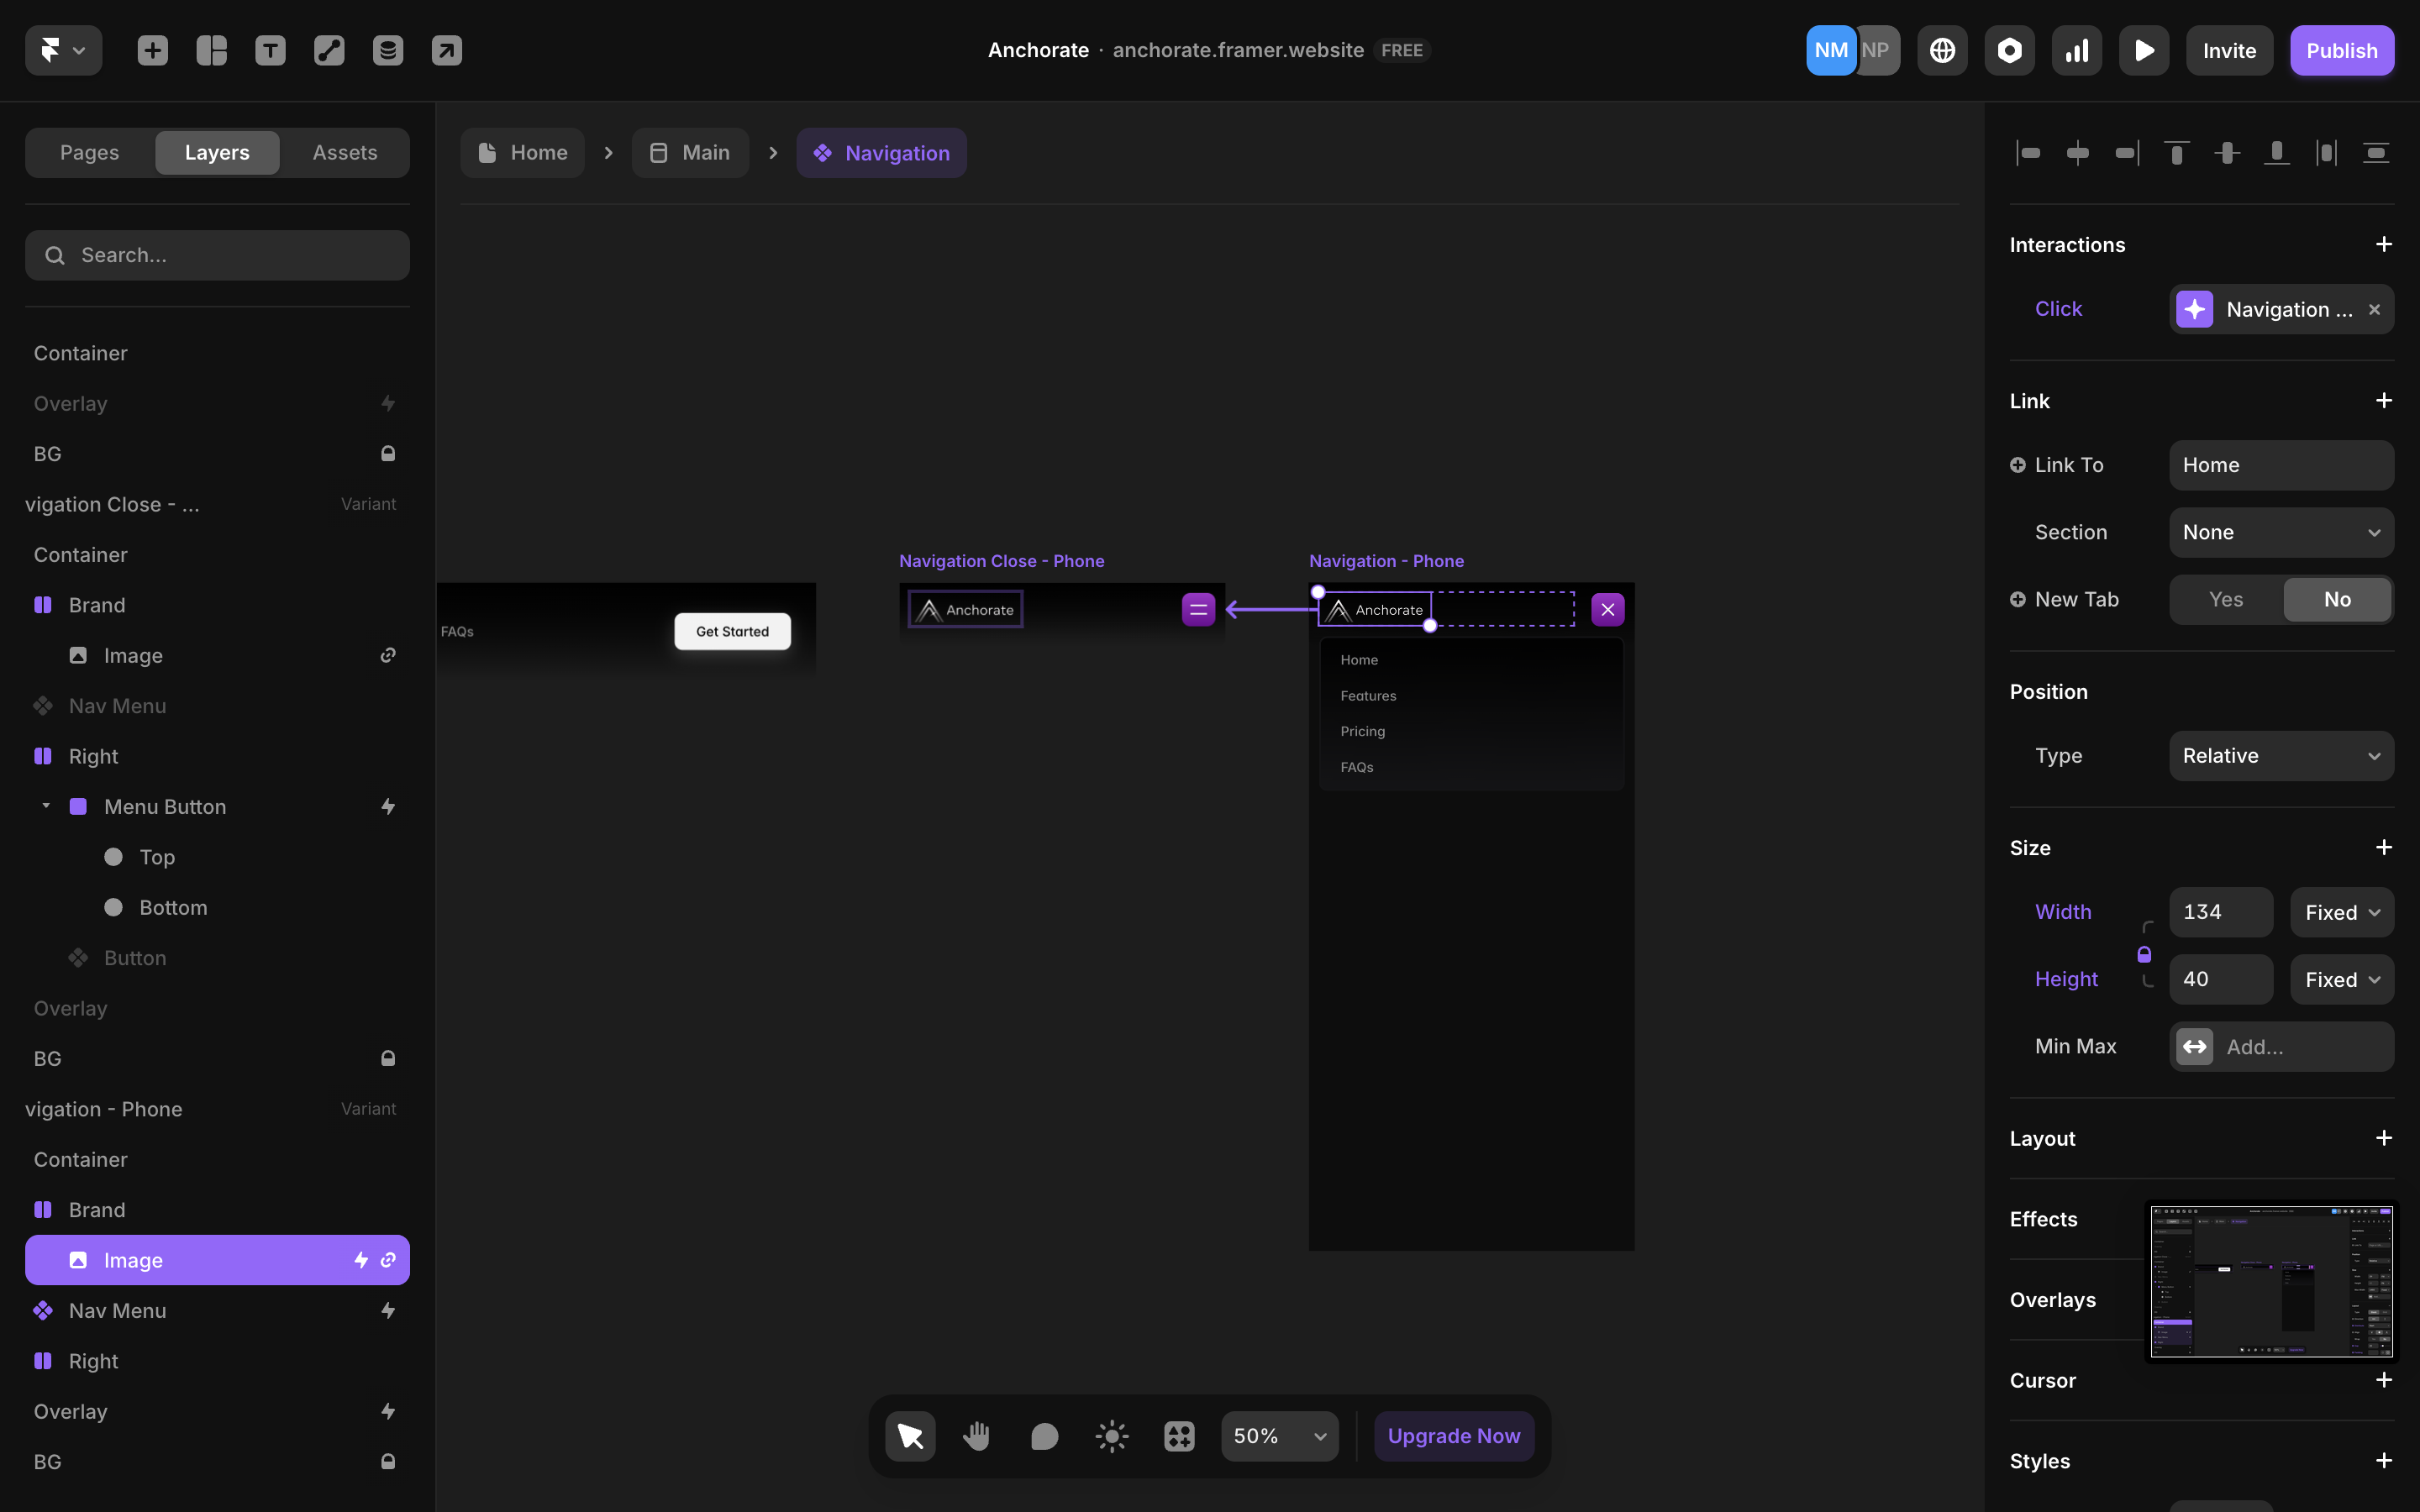Screen dimensions: 2420x1512
Task: Click the Insert plus icon in top toolbar
Action: (152, 50)
